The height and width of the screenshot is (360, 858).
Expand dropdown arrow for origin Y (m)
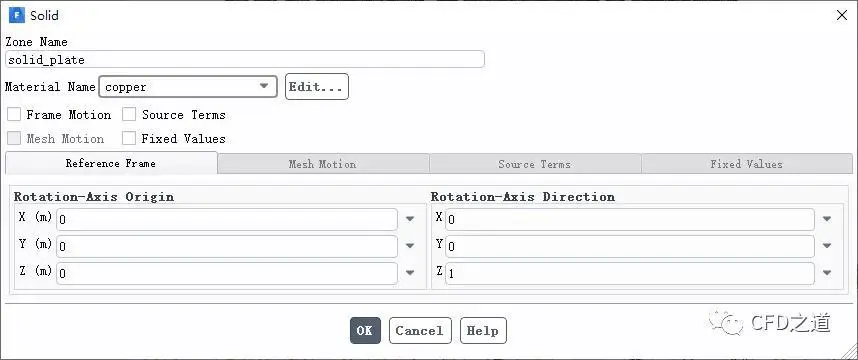point(410,246)
